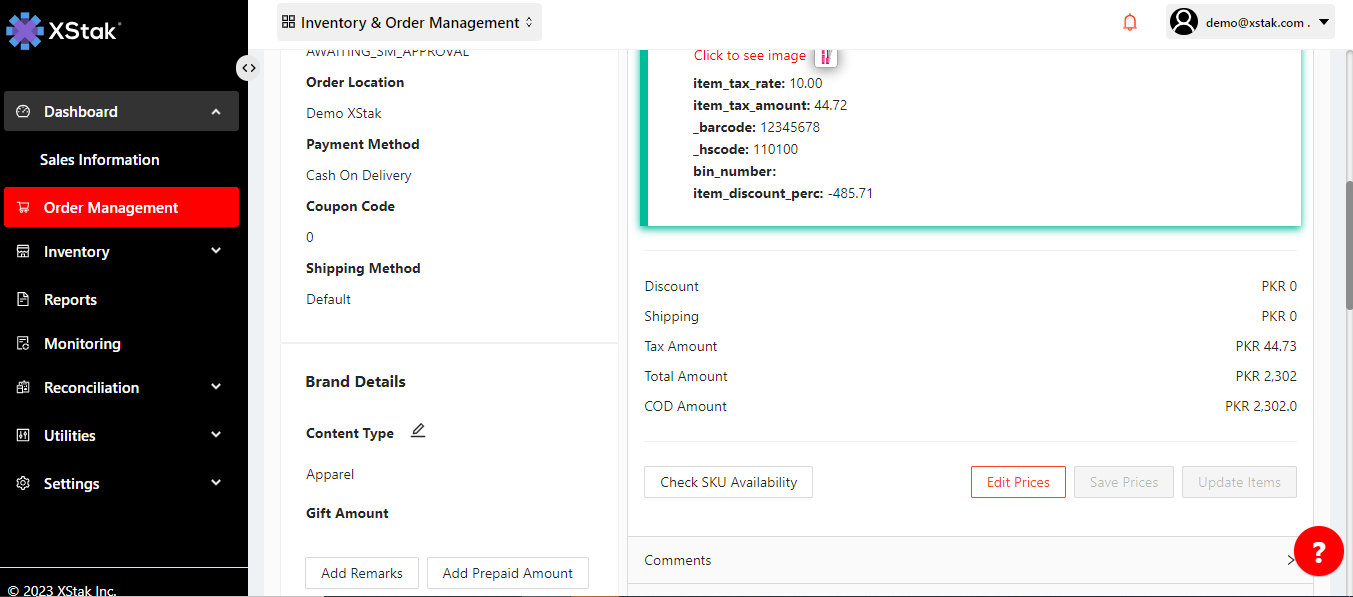The width and height of the screenshot is (1353, 597).
Task: Open Inventory & Order Management module dropdown
Action: [409, 22]
